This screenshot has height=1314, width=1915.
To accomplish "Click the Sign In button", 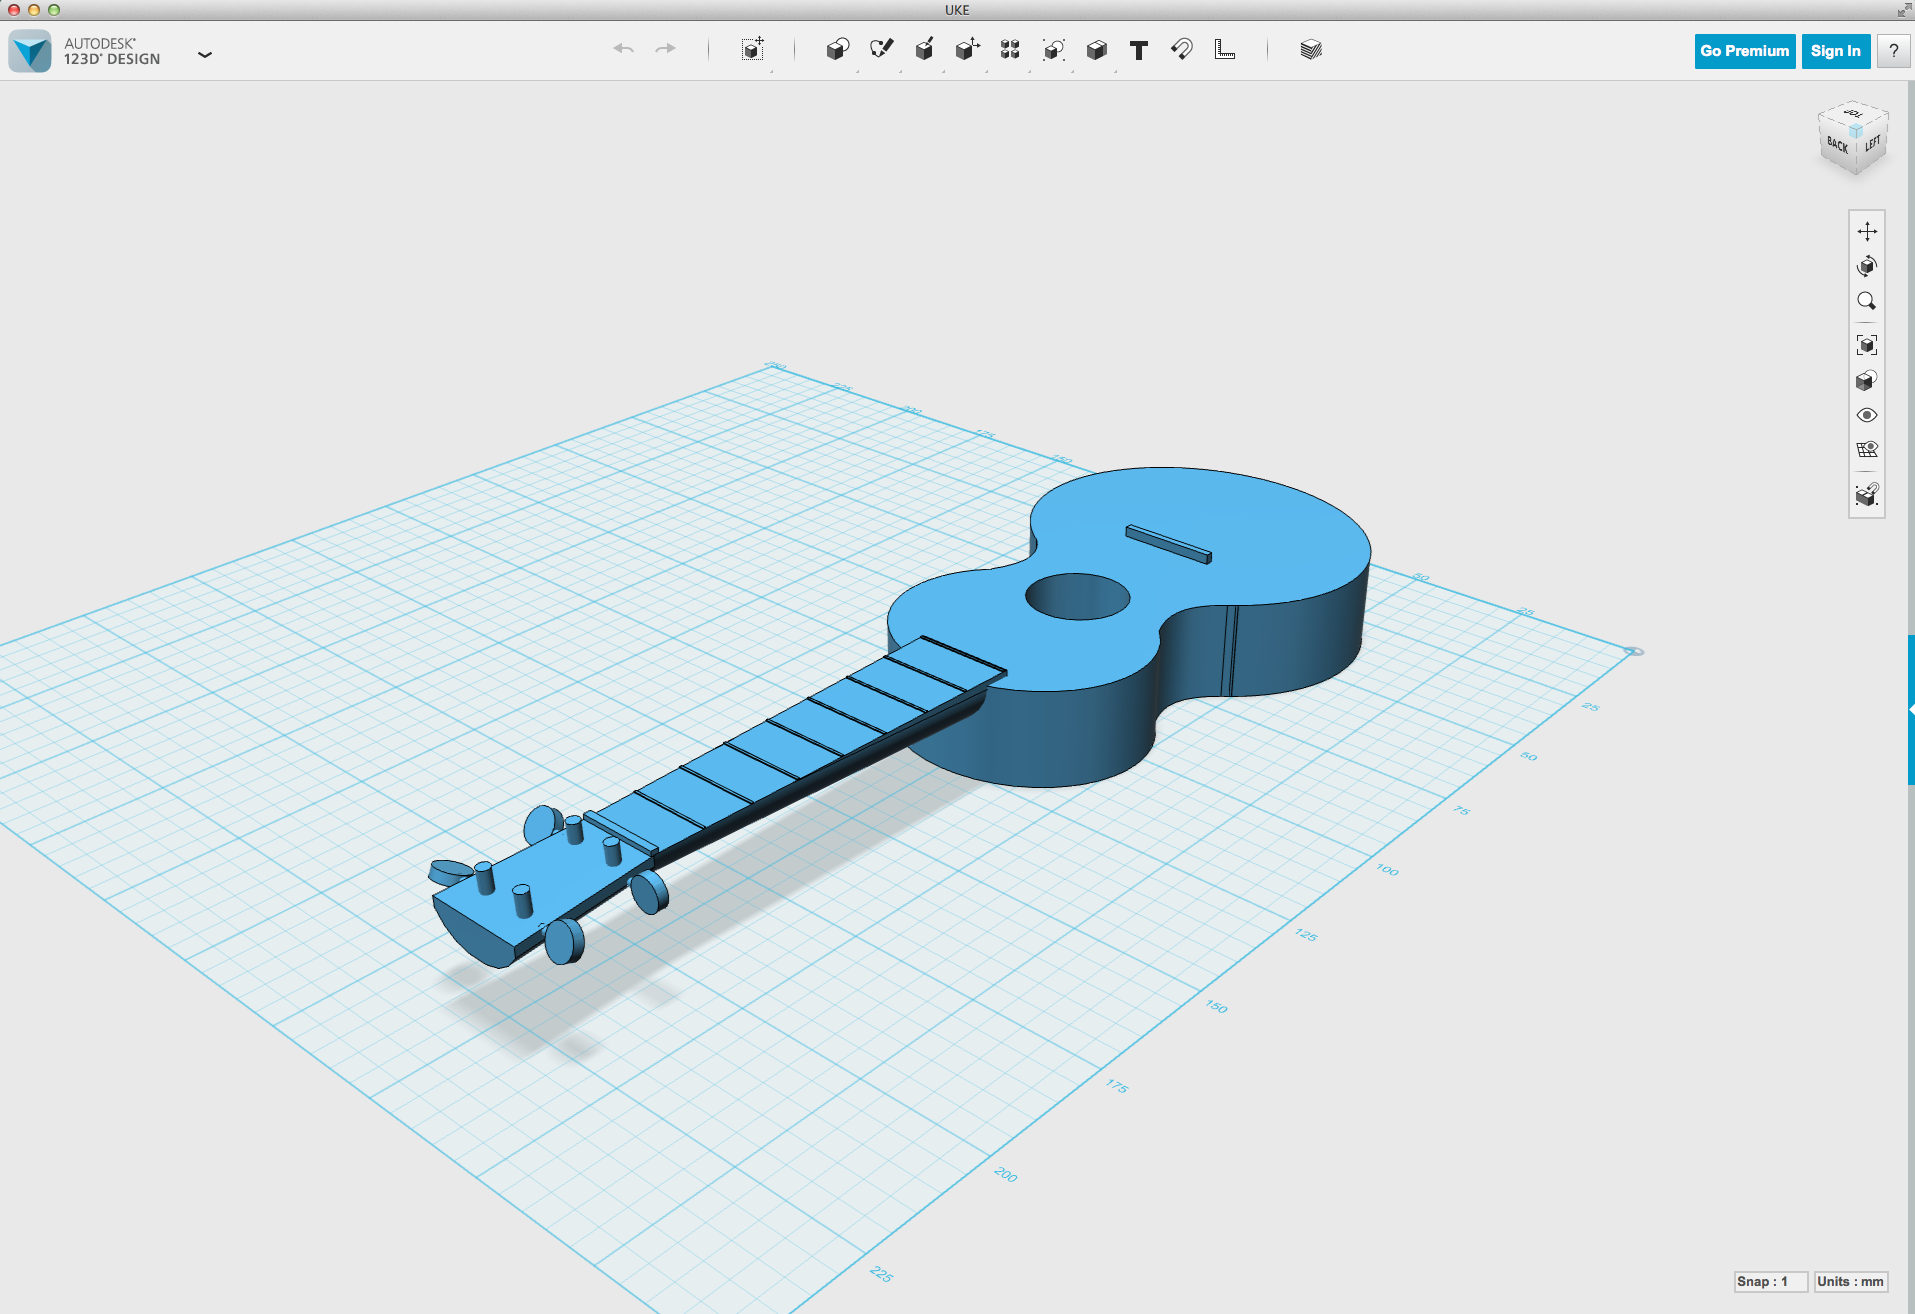I will [1835, 51].
